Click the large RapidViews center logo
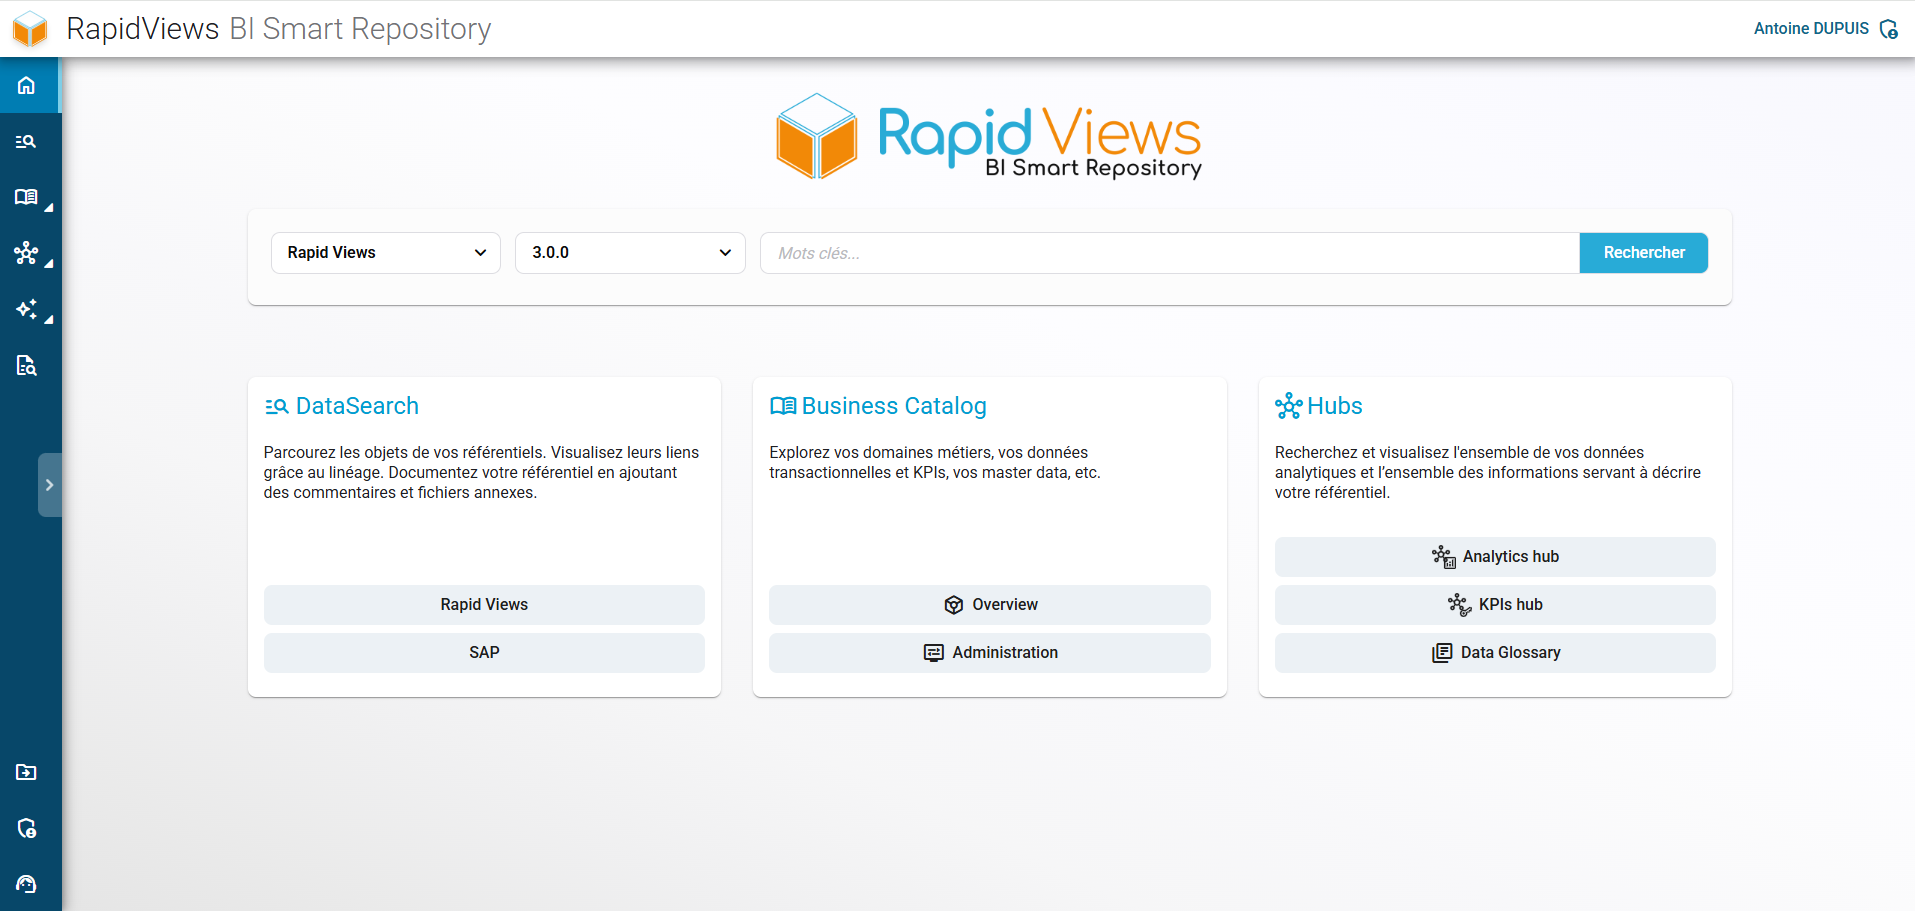Viewport: 1915px width, 911px height. (989, 137)
